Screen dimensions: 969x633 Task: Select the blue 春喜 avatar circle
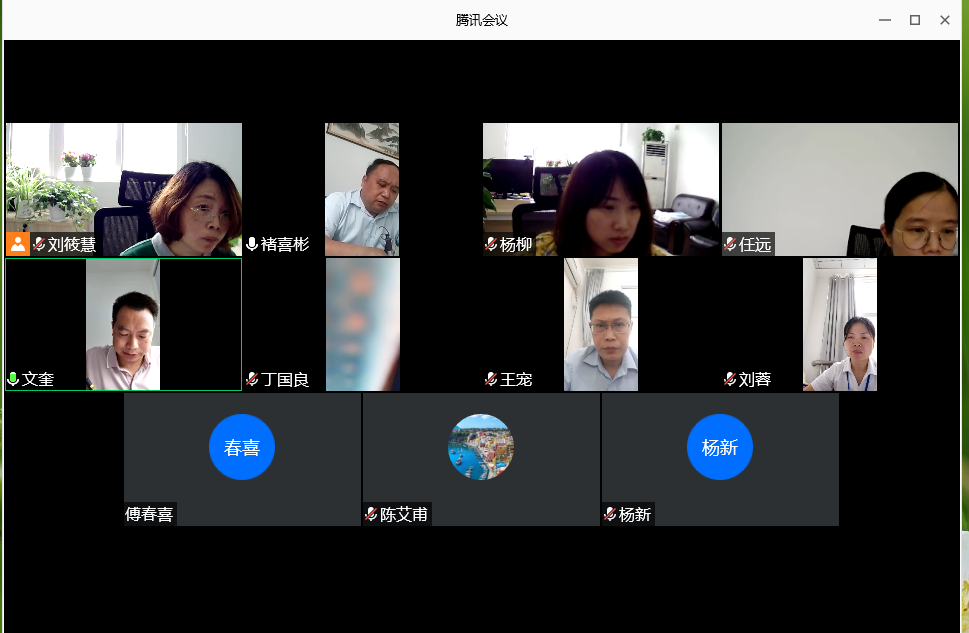point(242,447)
